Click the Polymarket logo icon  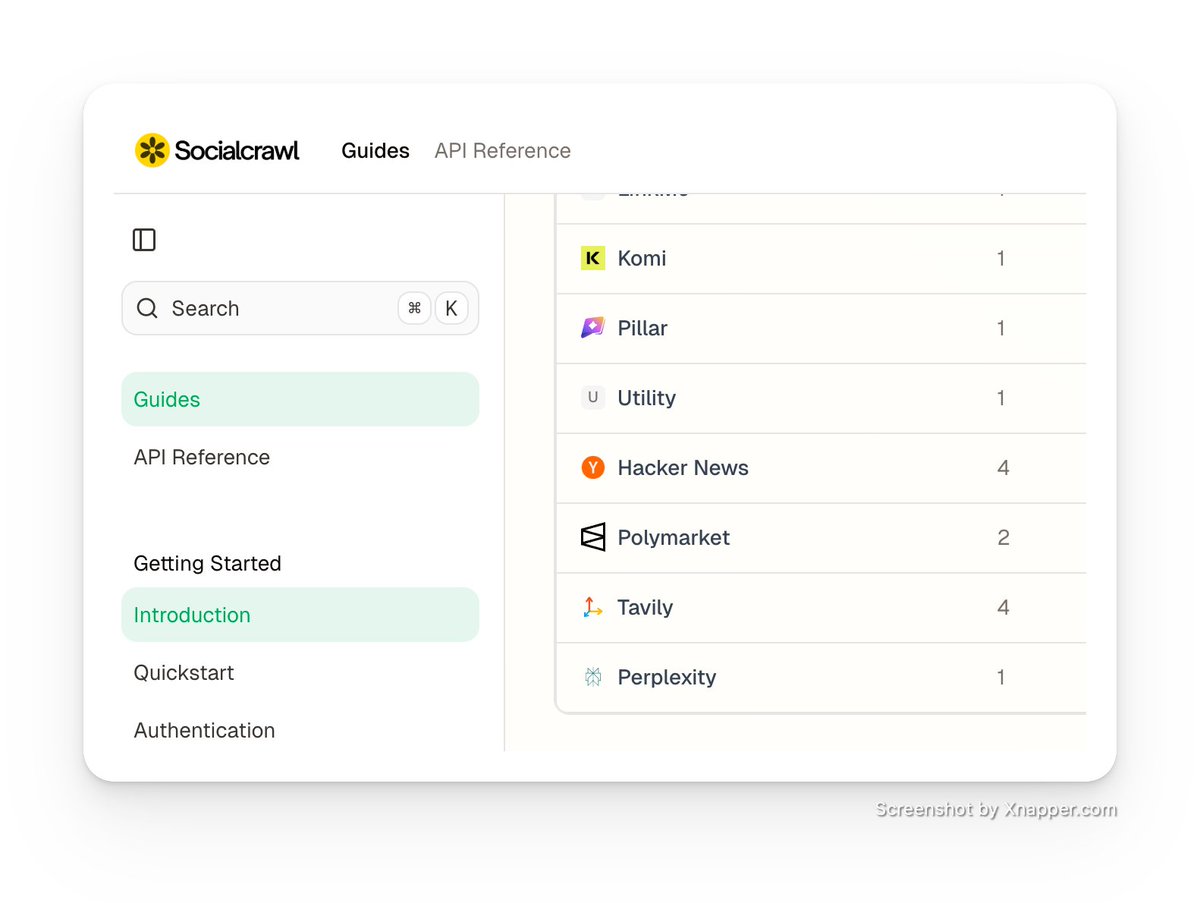click(593, 537)
